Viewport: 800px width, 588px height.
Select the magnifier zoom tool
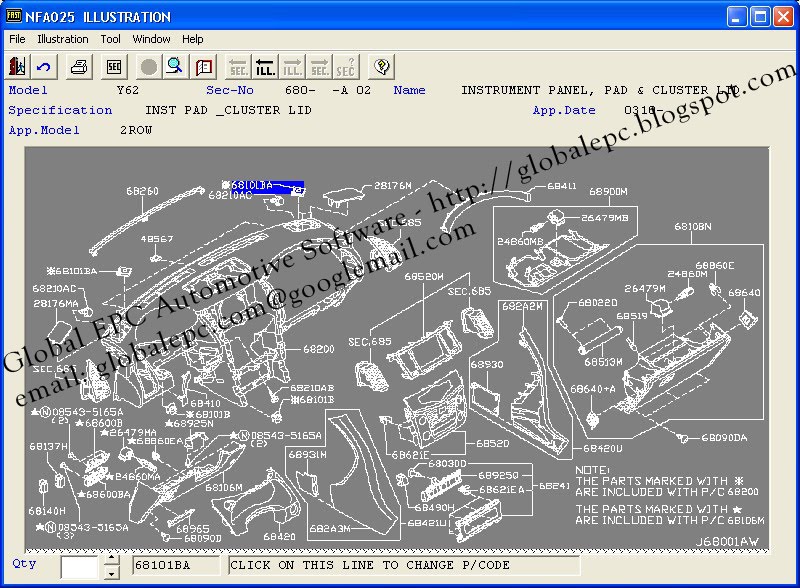tap(175, 67)
